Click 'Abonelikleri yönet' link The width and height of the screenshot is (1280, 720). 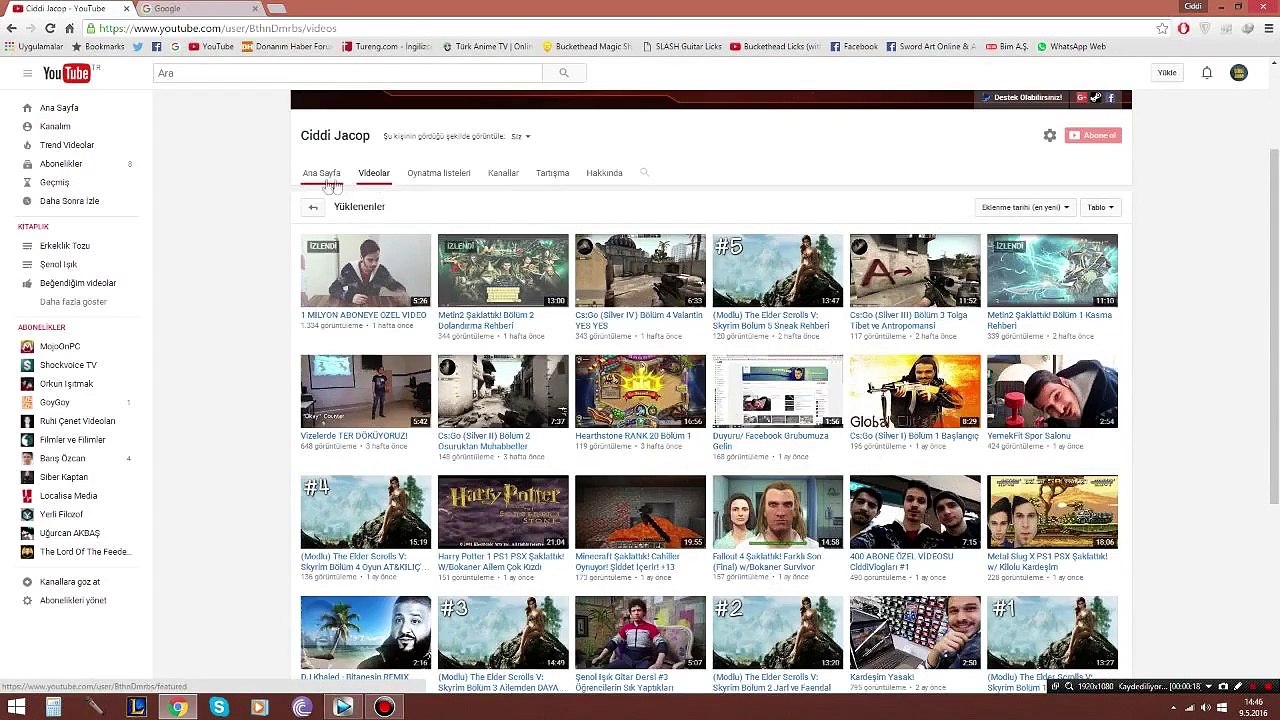[73, 601]
